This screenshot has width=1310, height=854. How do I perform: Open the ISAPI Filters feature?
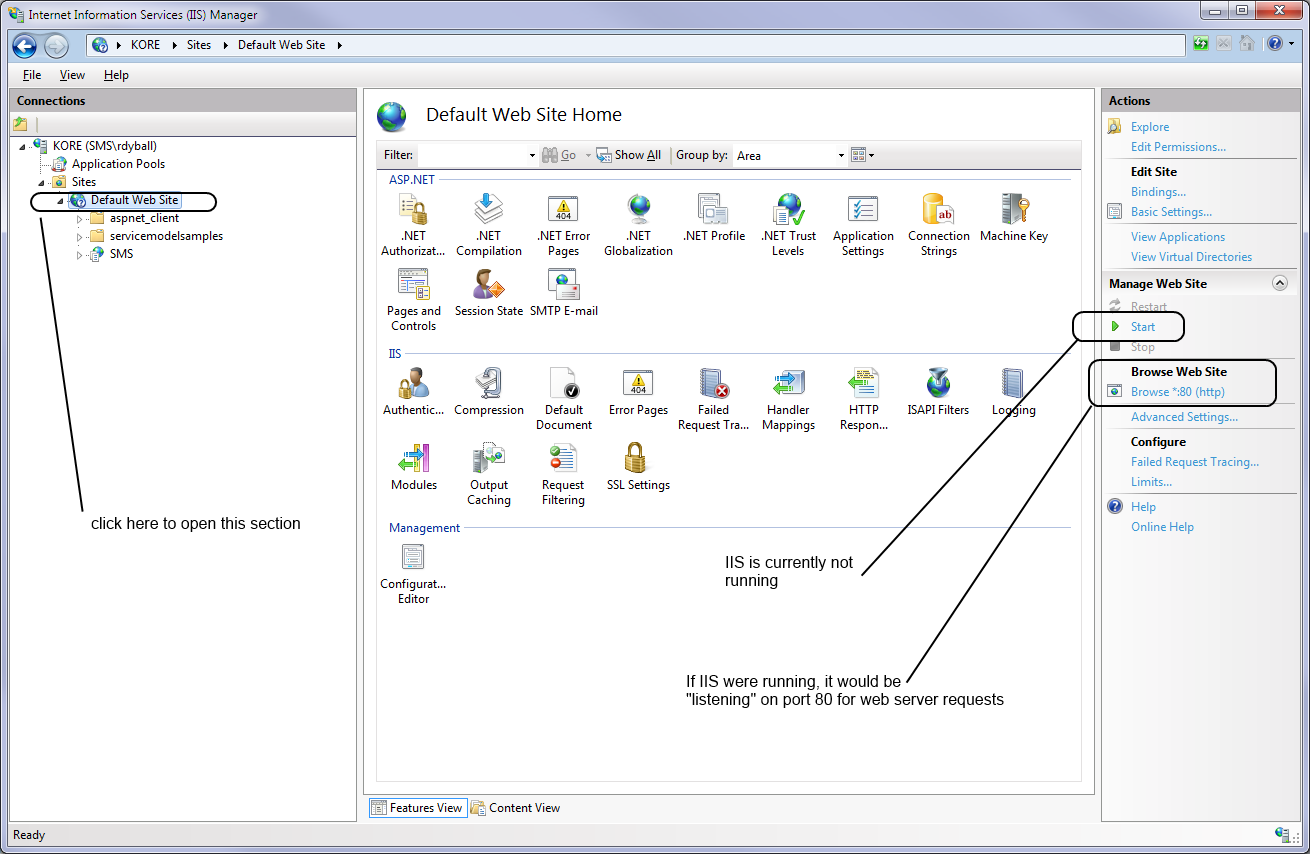(x=938, y=385)
